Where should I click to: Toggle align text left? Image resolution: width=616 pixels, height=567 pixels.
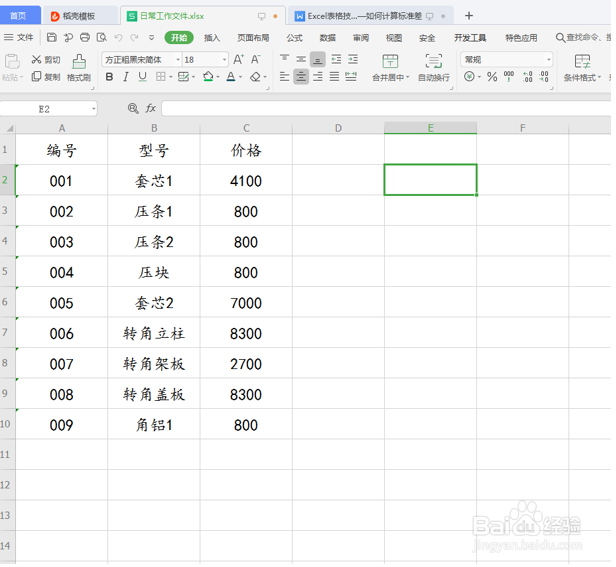click(x=284, y=76)
